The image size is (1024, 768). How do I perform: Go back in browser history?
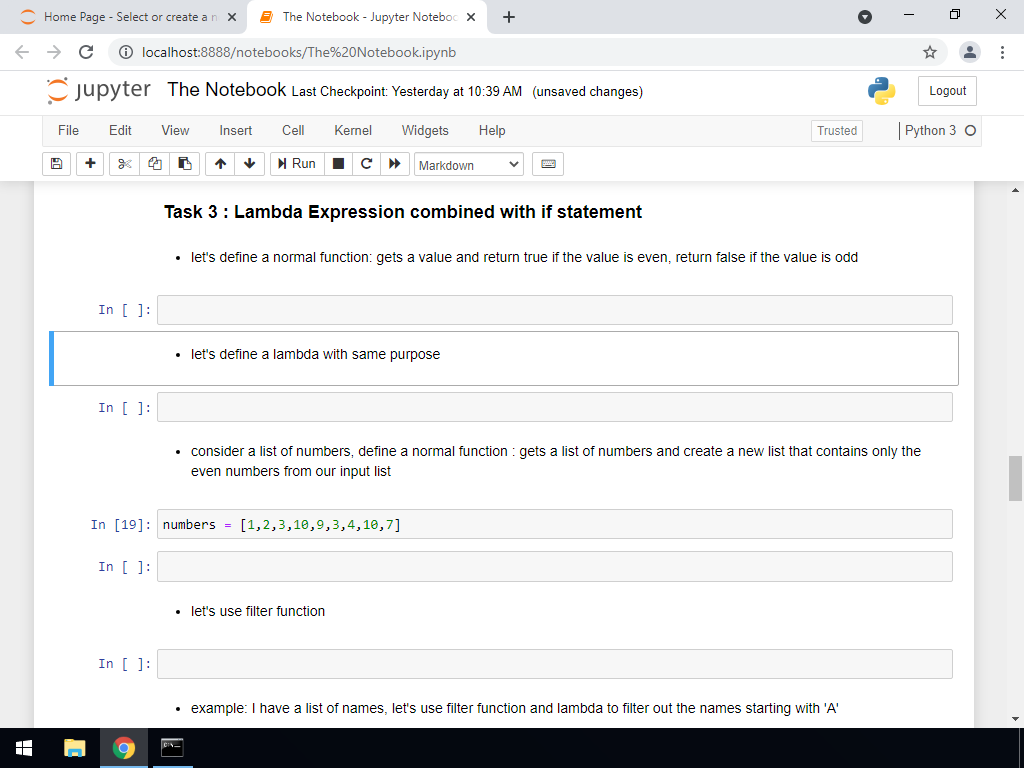22,52
